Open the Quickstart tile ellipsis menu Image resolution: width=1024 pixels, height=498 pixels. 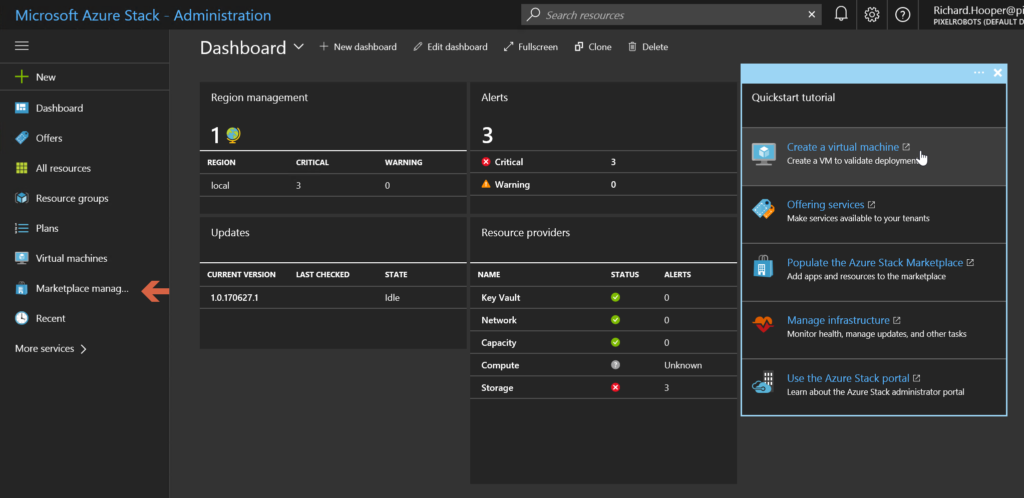(x=978, y=72)
